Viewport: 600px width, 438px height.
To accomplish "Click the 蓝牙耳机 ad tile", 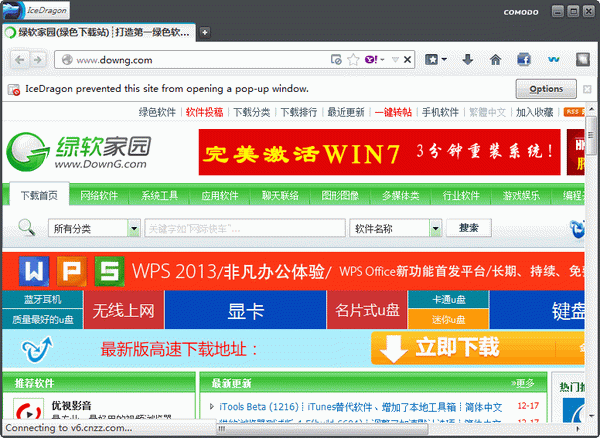I will (42, 300).
